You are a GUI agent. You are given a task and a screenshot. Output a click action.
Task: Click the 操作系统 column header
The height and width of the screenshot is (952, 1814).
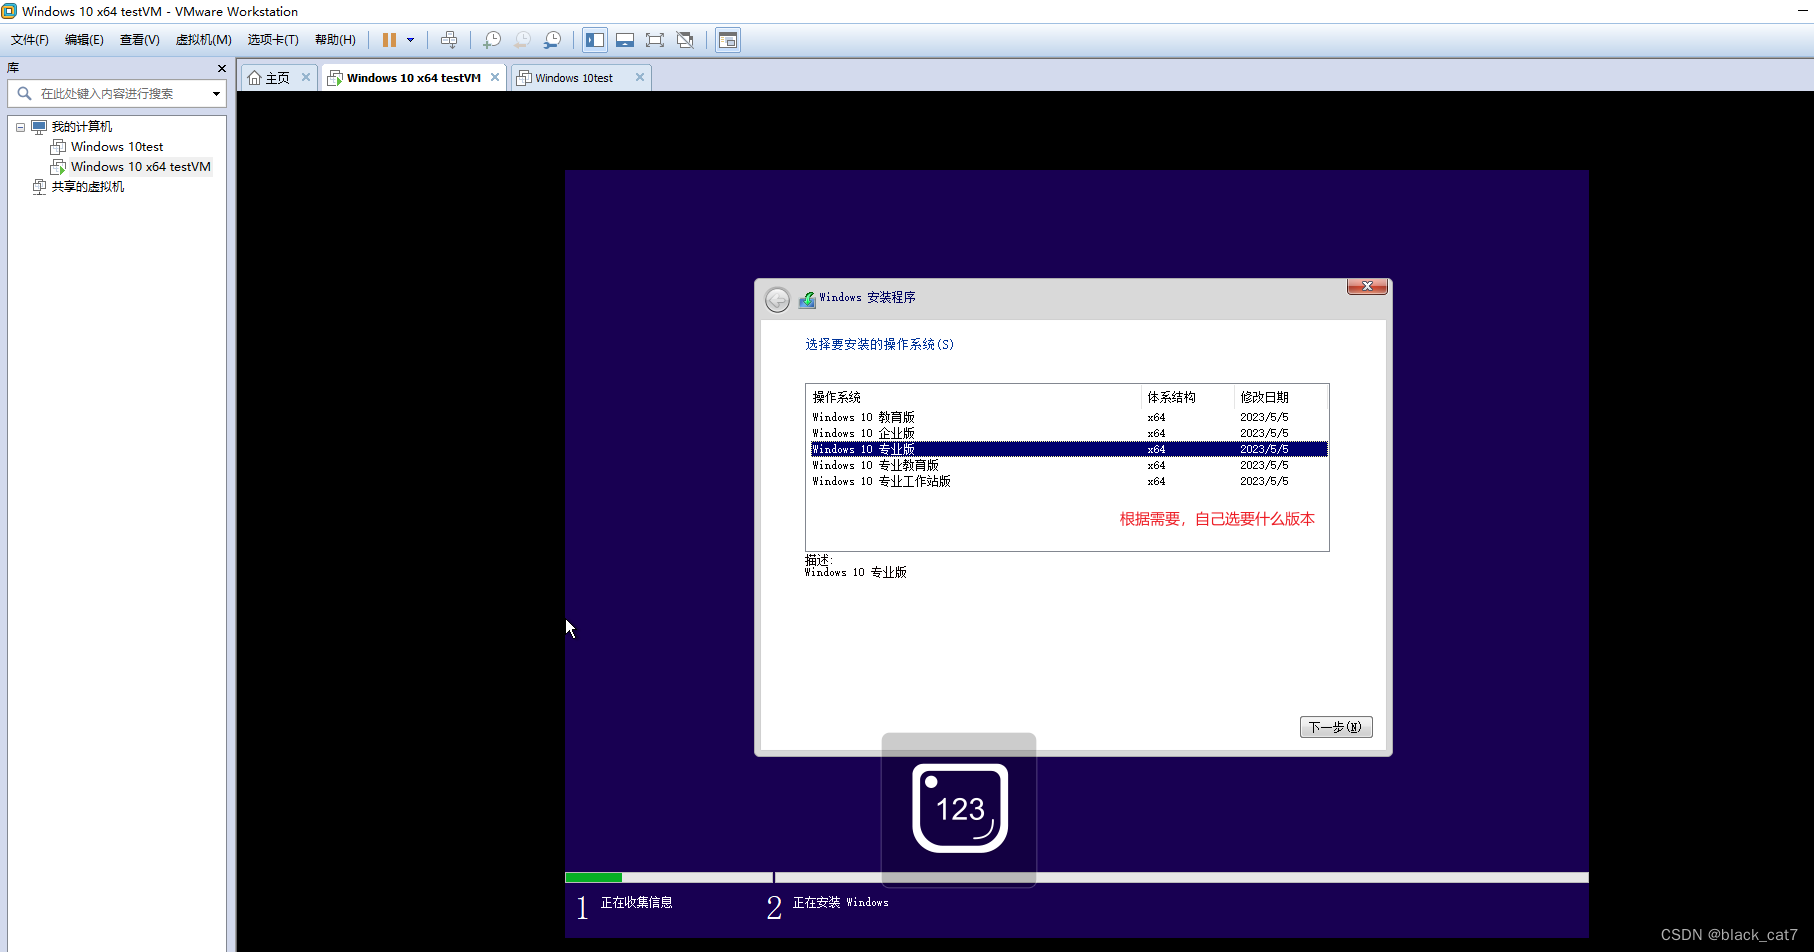click(x=974, y=397)
